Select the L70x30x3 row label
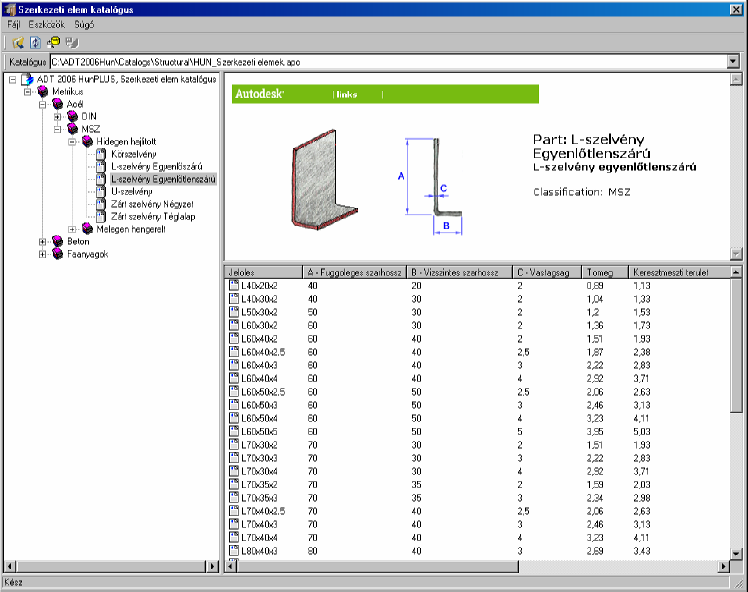Viewport: 748px width, 592px height. (259, 458)
